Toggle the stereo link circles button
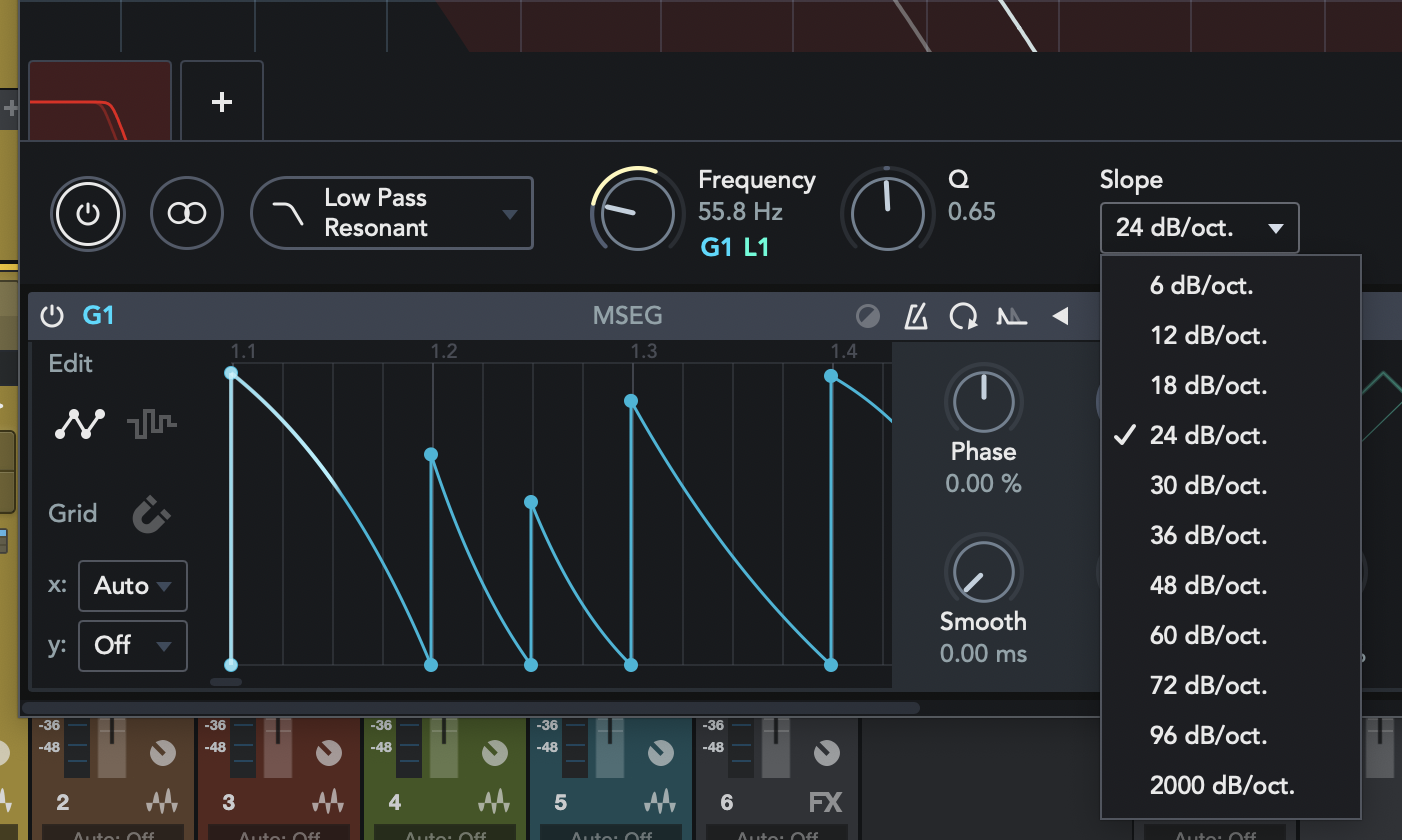The width and height of the screenshot is (1402, 840). (187, 213)
